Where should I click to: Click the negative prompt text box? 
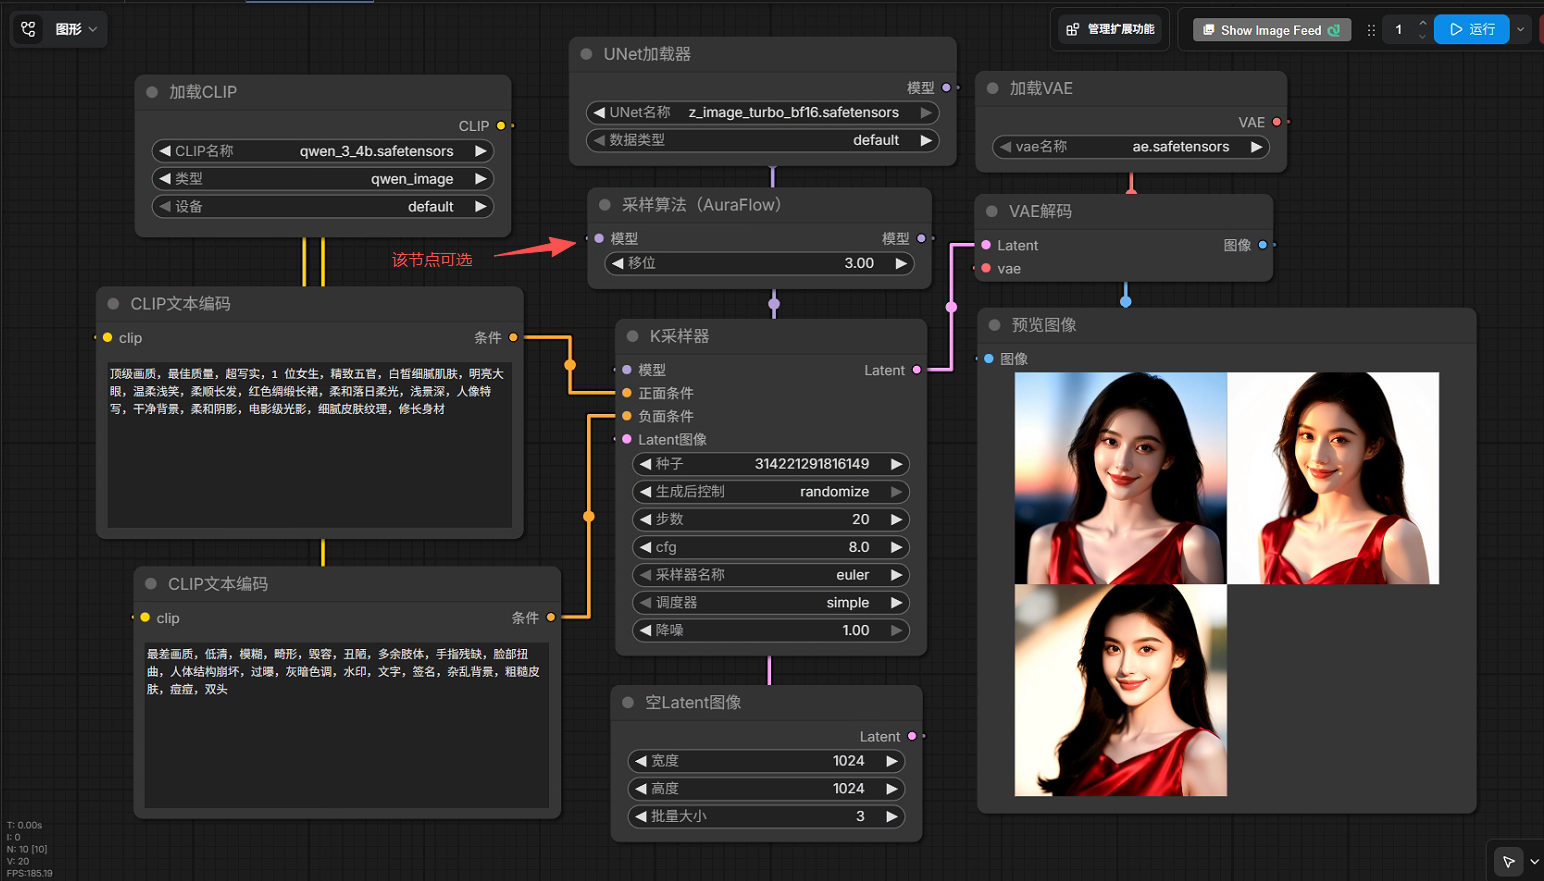347,724
